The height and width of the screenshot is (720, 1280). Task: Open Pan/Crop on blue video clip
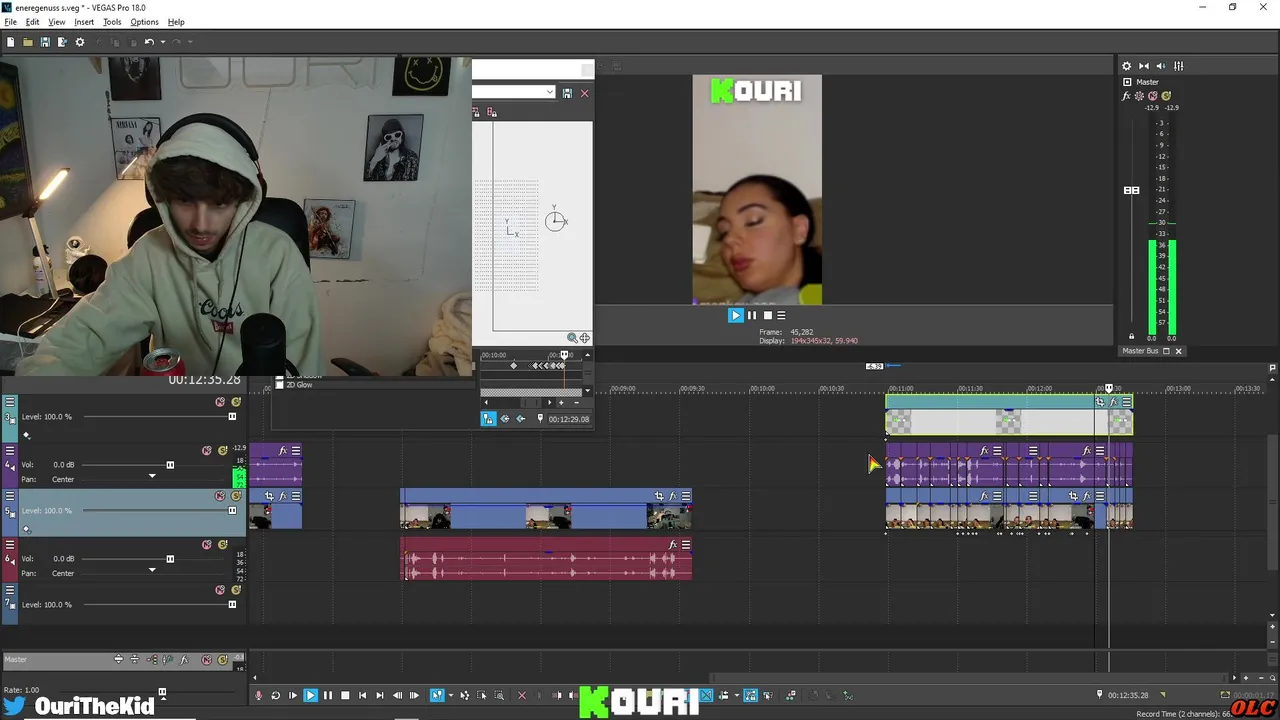pyautogui.click(x=659, y=496)
